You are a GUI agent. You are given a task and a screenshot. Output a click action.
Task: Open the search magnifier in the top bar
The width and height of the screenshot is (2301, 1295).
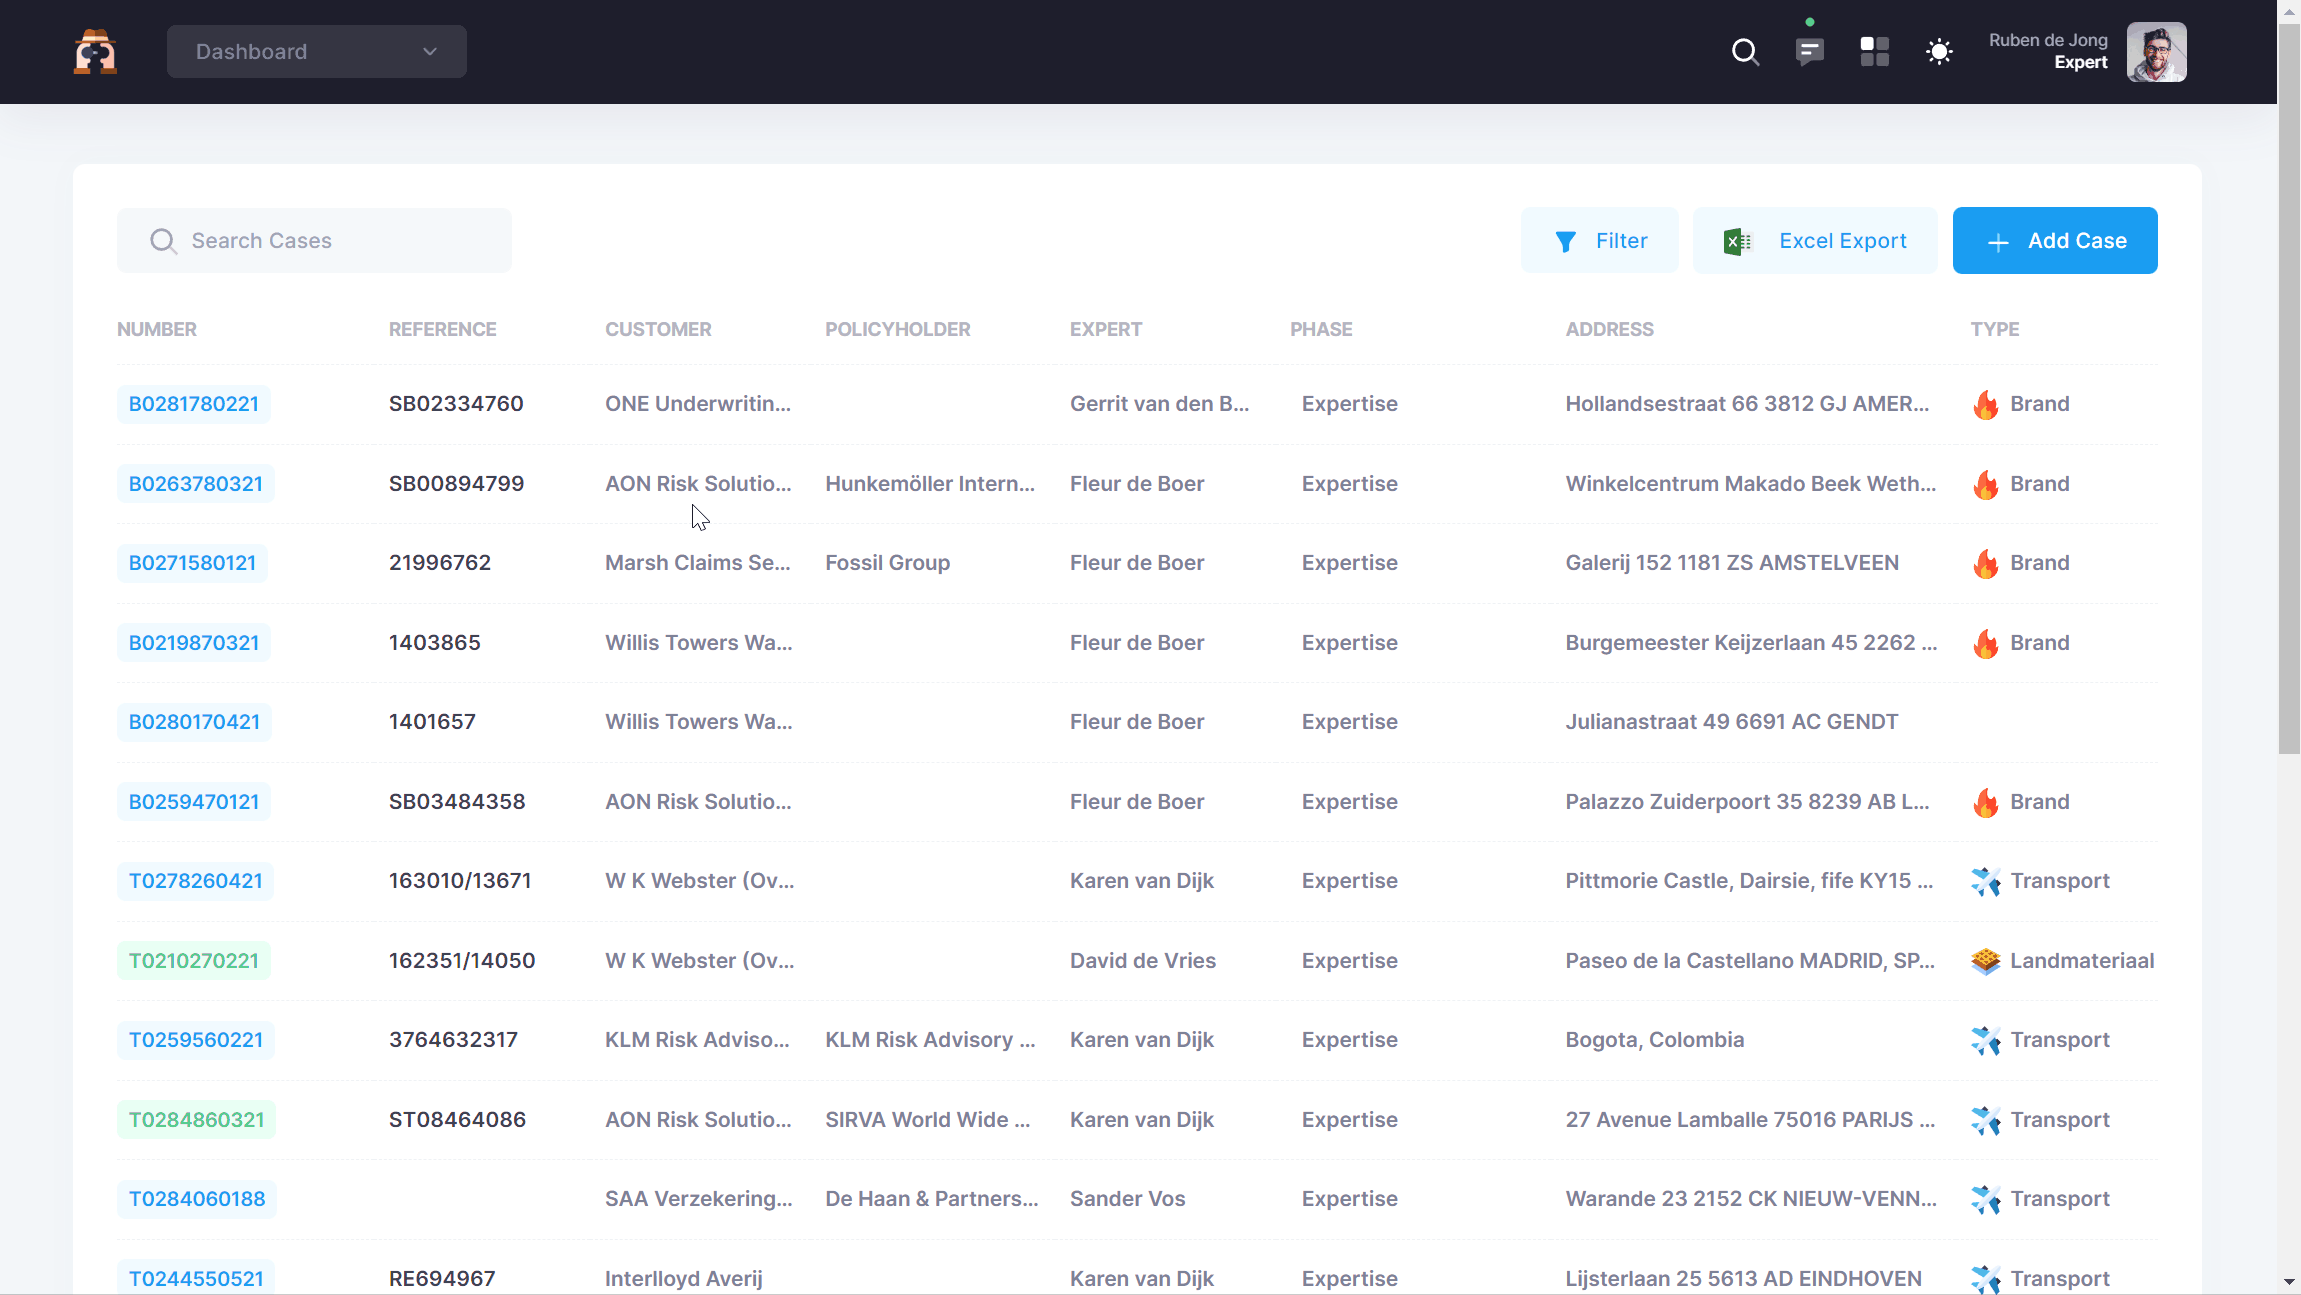click(x=1745, y=52)
